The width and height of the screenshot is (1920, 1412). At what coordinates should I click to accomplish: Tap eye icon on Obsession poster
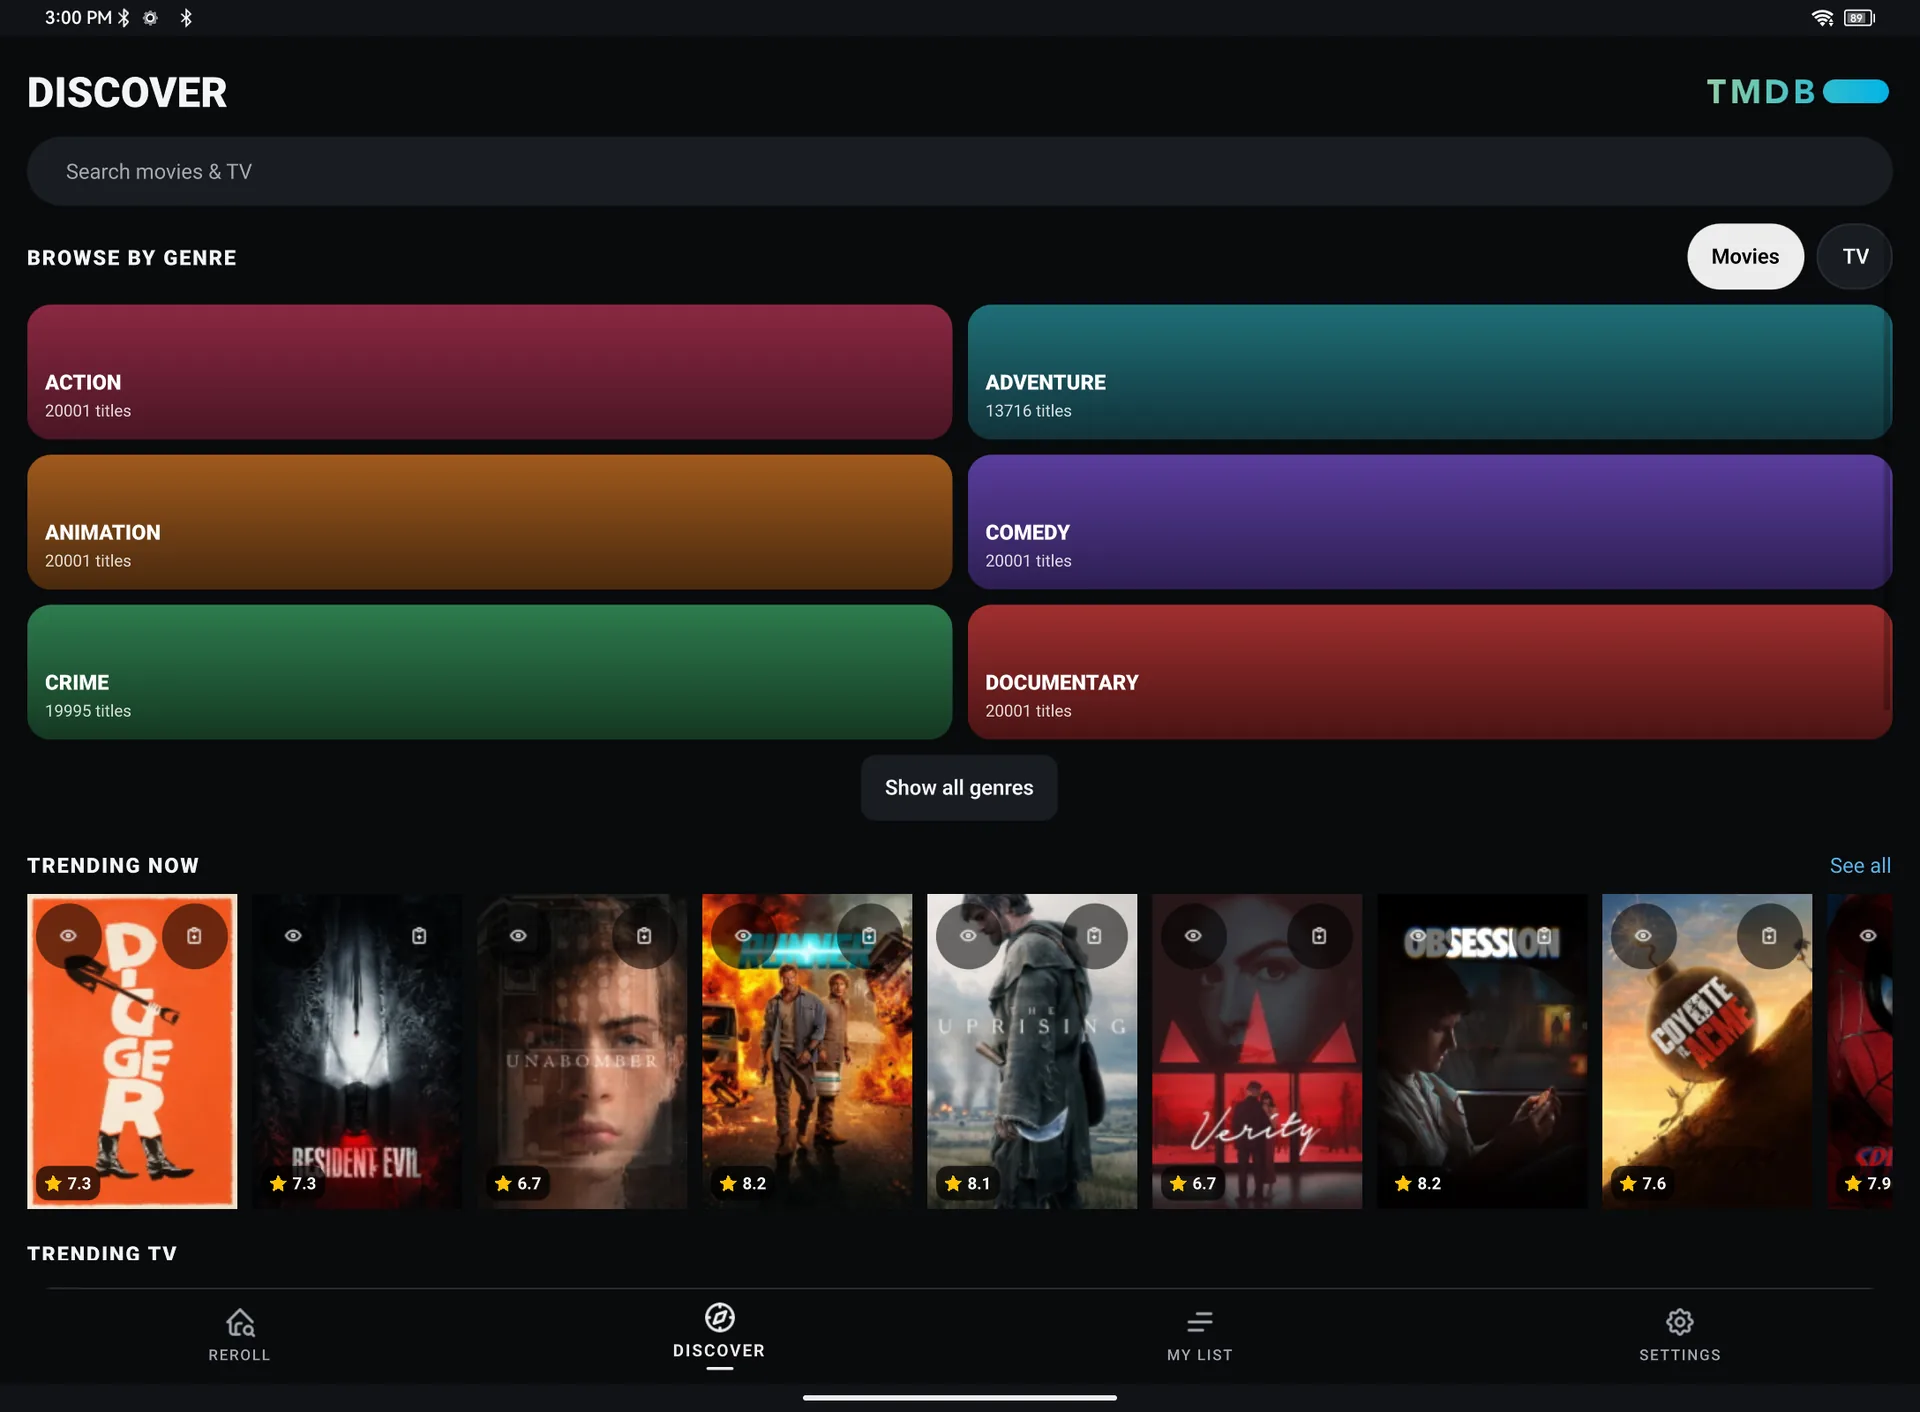pos(1418,936)
